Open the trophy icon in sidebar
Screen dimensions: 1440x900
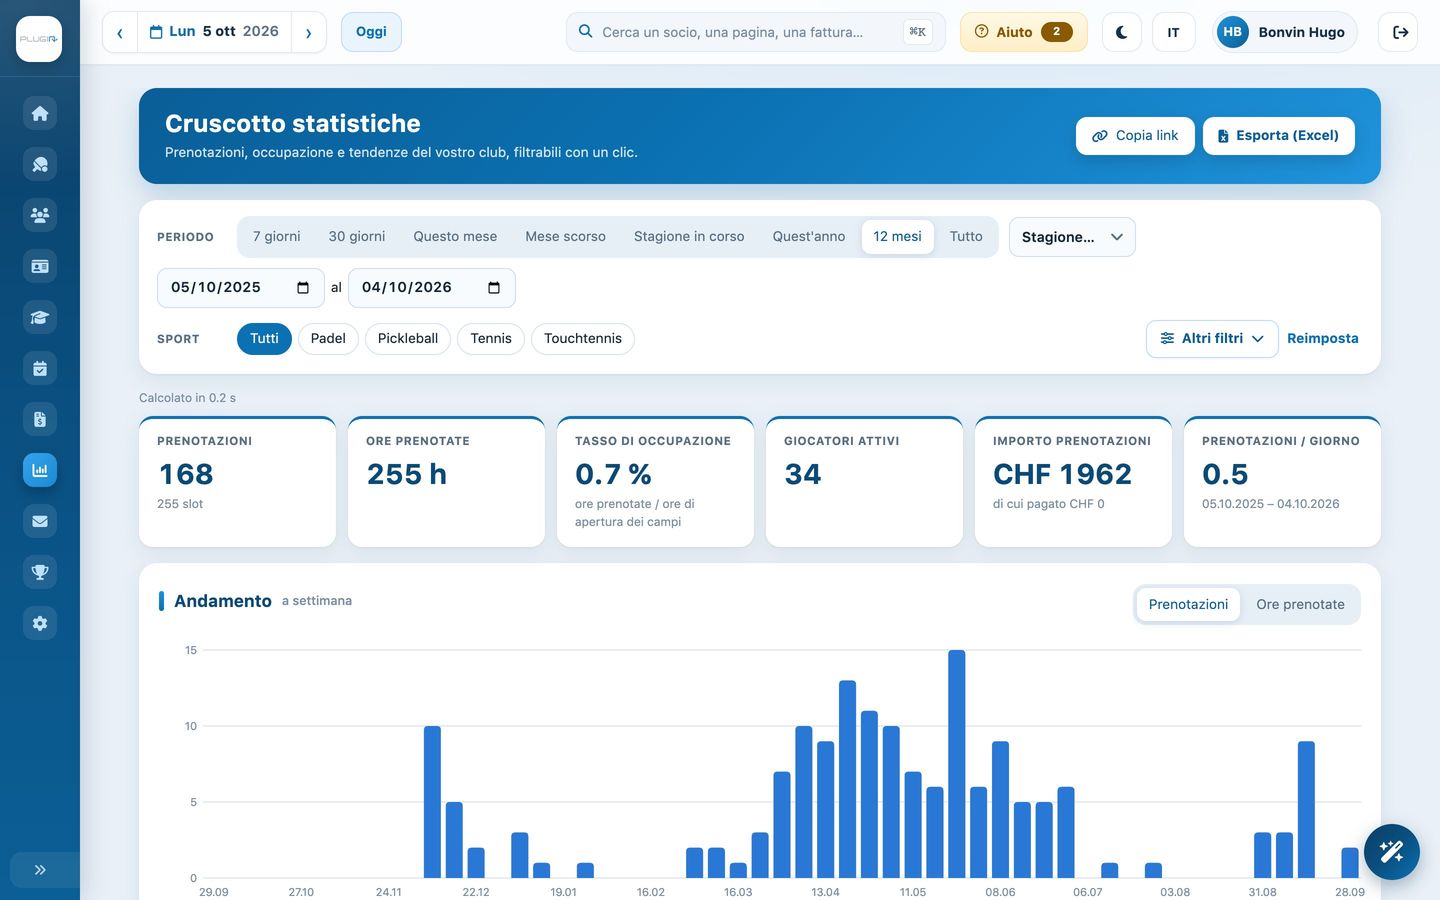(x=40, y=572)
